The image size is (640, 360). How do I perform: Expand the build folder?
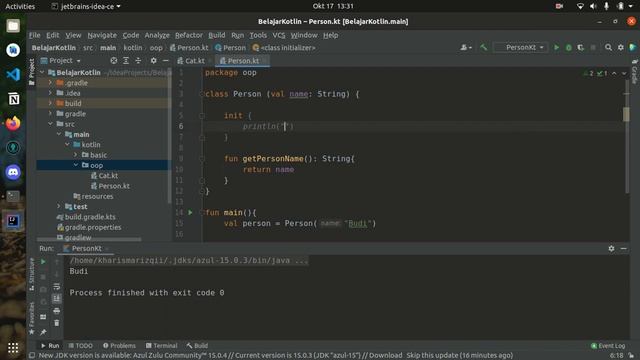click(50, 103)
